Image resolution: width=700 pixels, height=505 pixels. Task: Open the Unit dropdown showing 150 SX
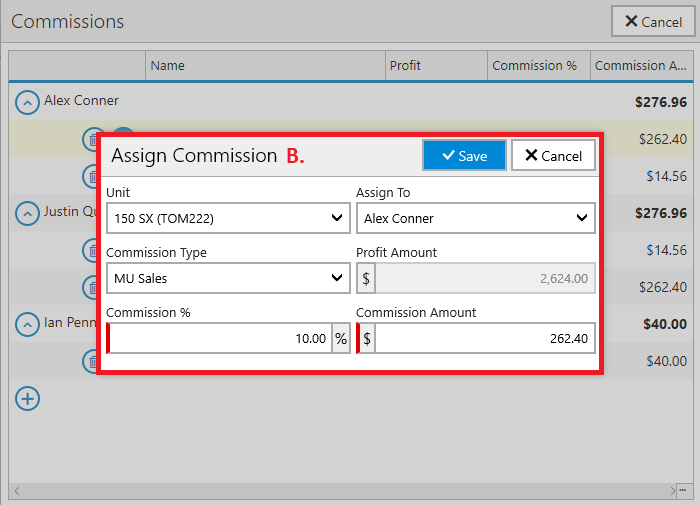pos(228,218)
